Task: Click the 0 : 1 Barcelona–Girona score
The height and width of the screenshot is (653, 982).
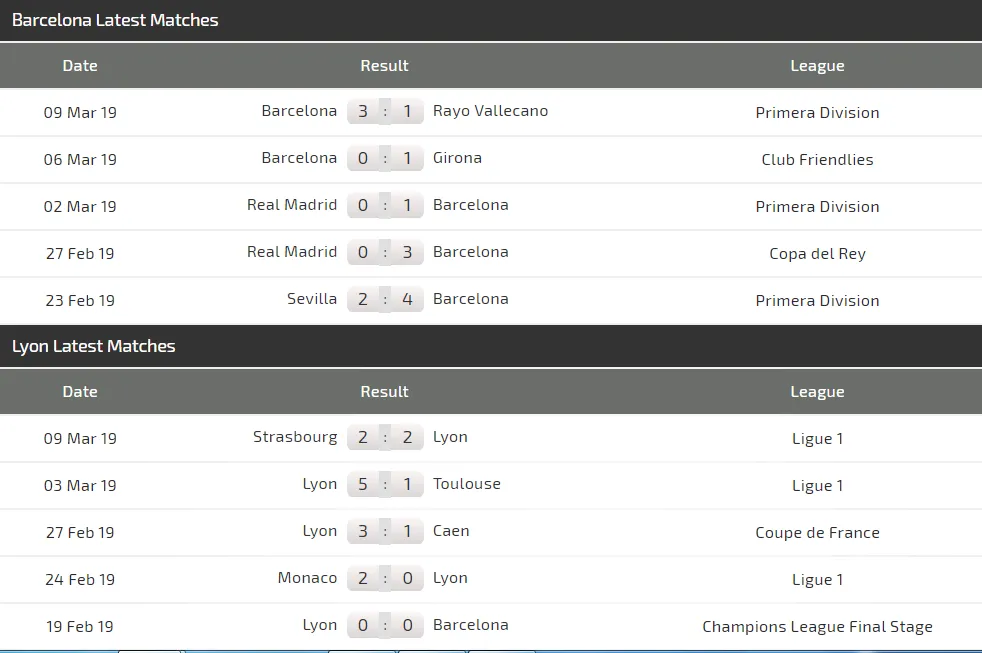Action: click(x=385, y=159)
